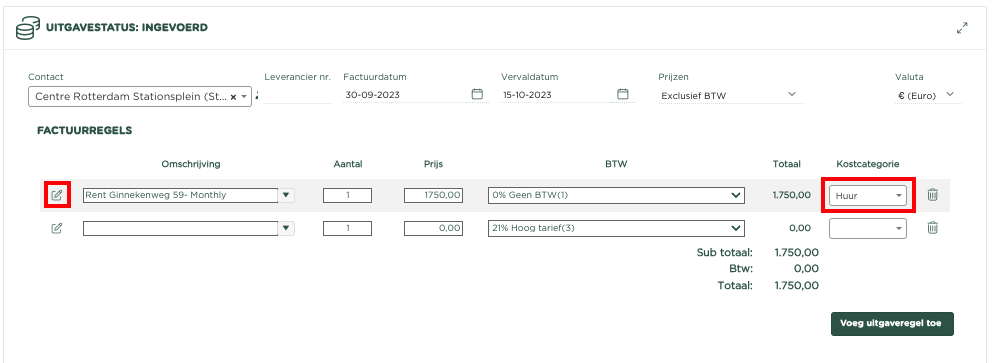The height and width of the screenshot is (363, 994).
Task: Clear the Contact selection with the x
Action: [x=233, y=96]
